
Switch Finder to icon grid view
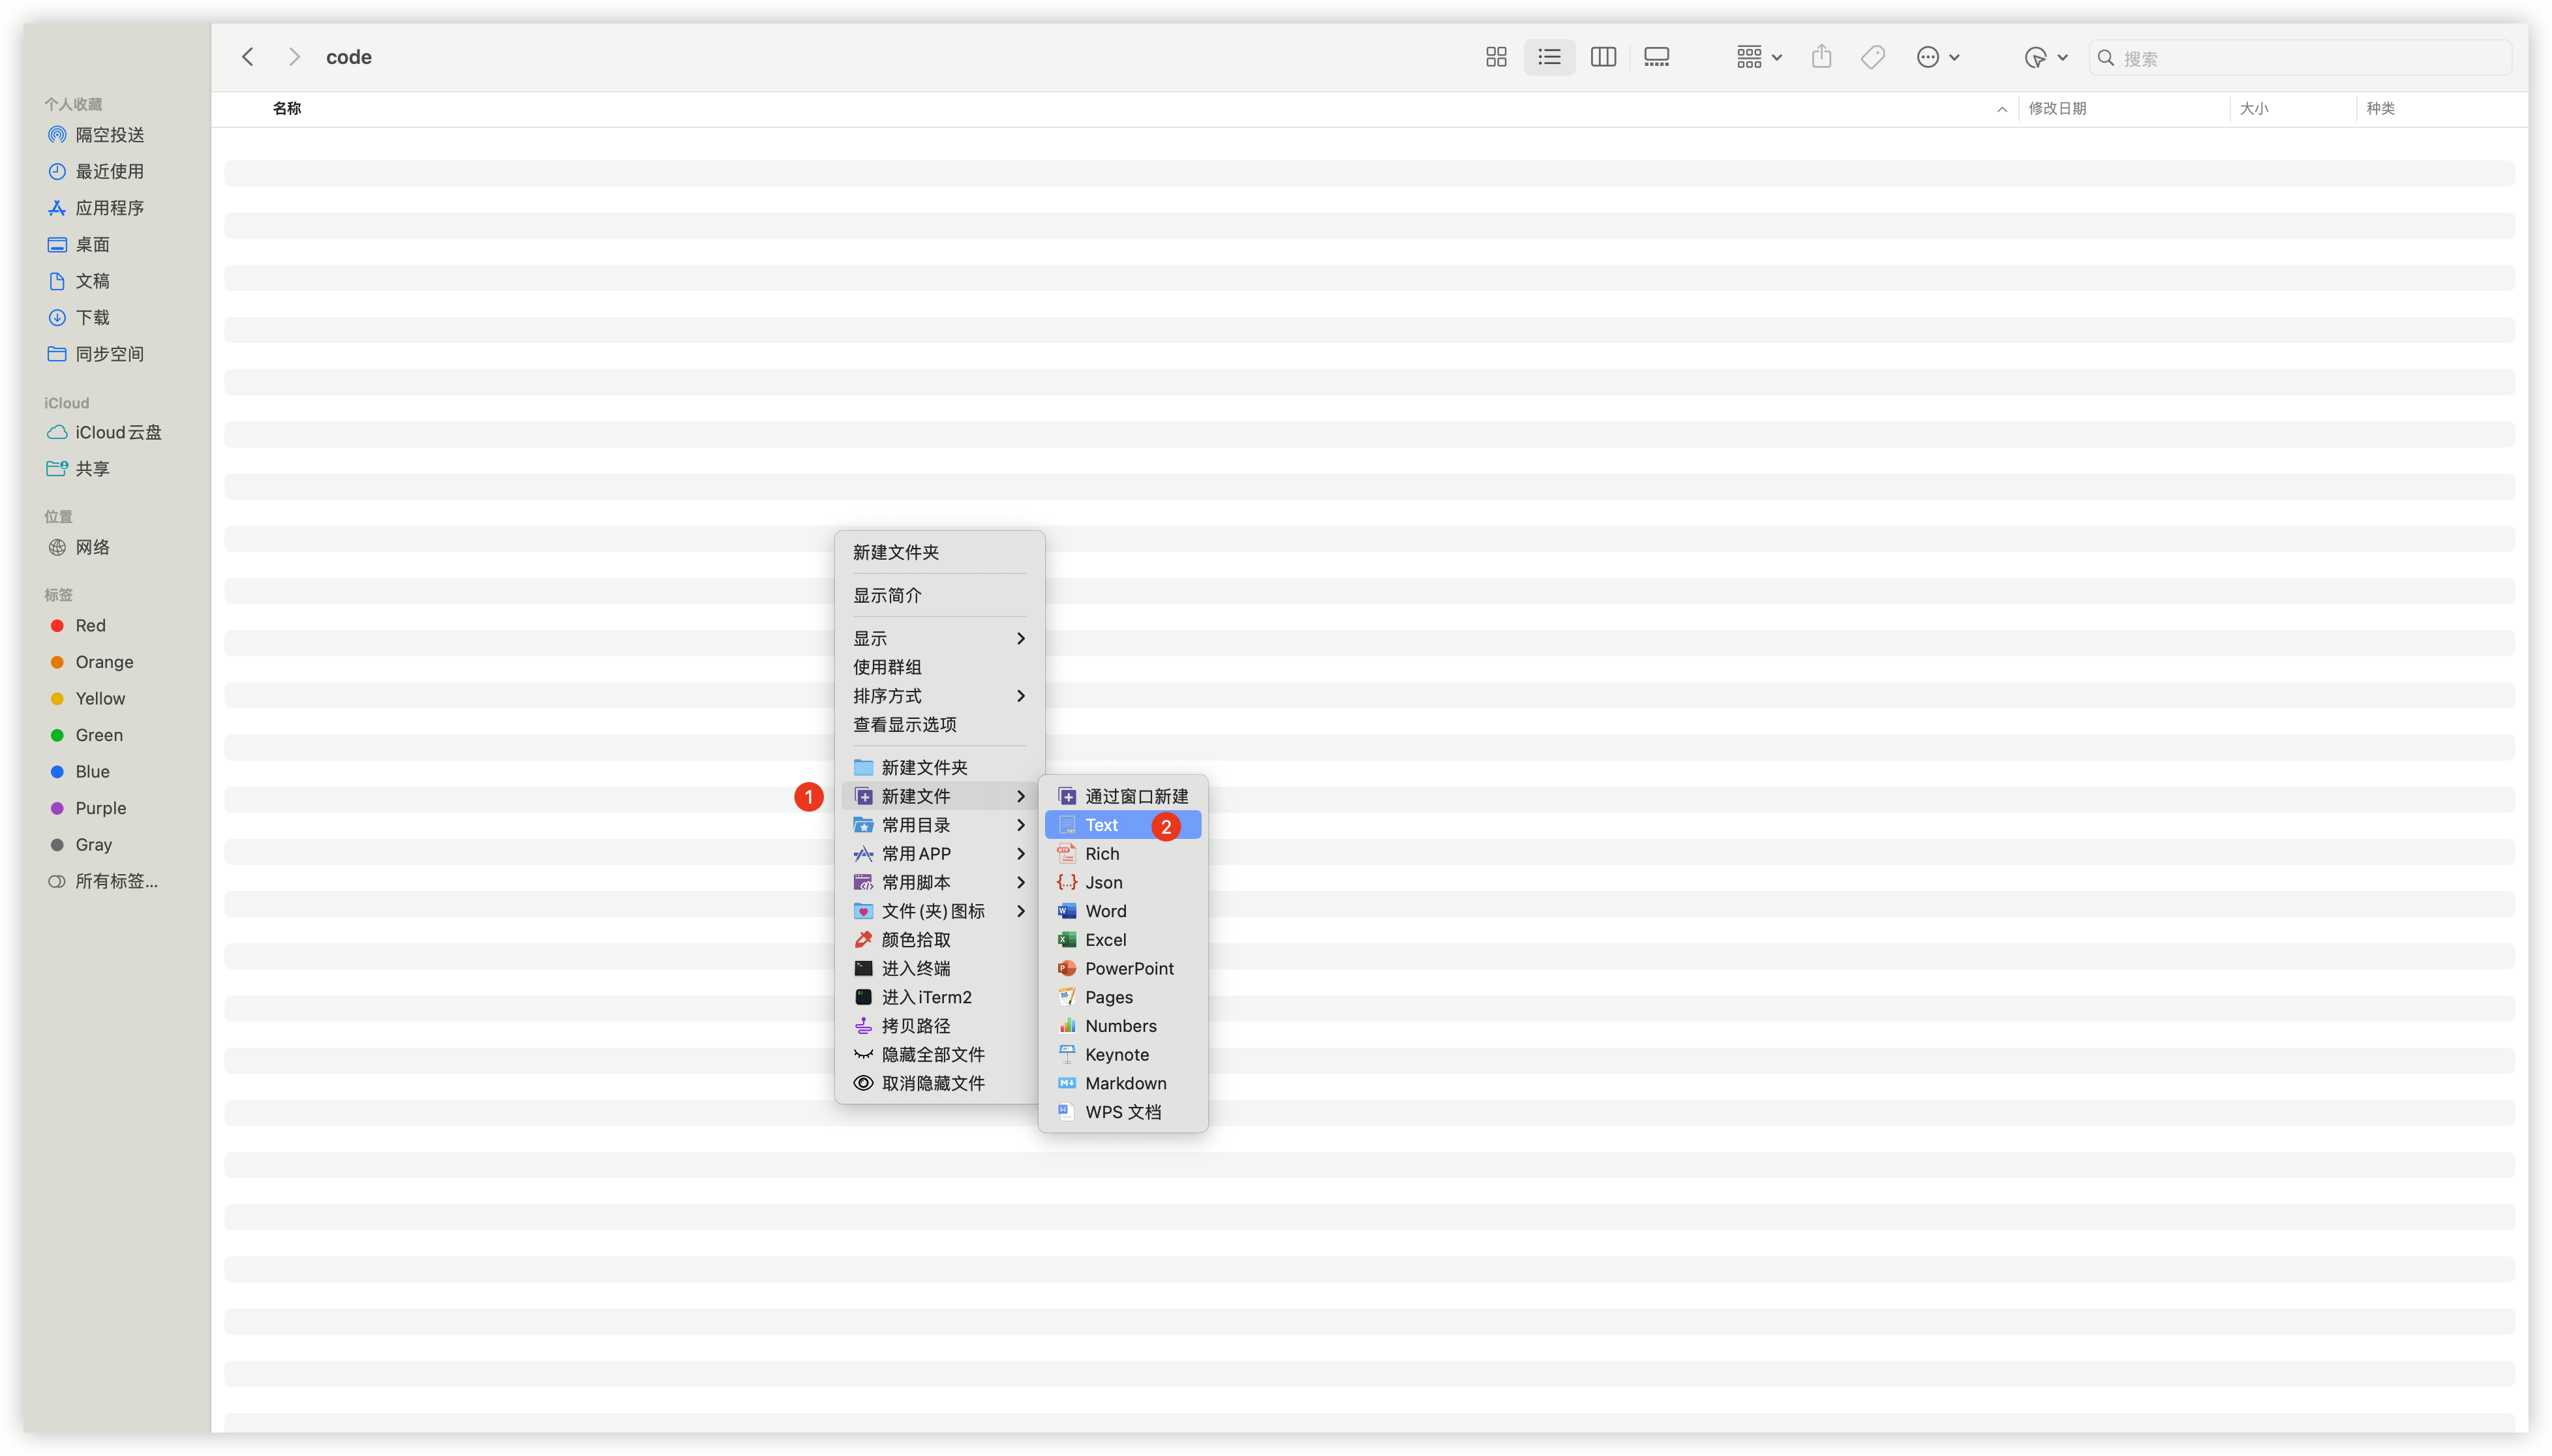pos(1496,57)
